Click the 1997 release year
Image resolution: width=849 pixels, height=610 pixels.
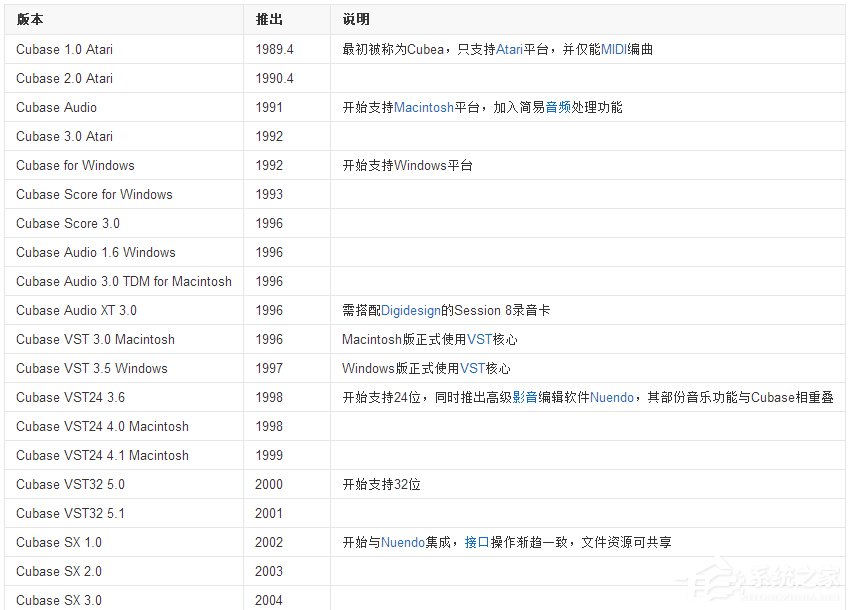tap(269, 368)
